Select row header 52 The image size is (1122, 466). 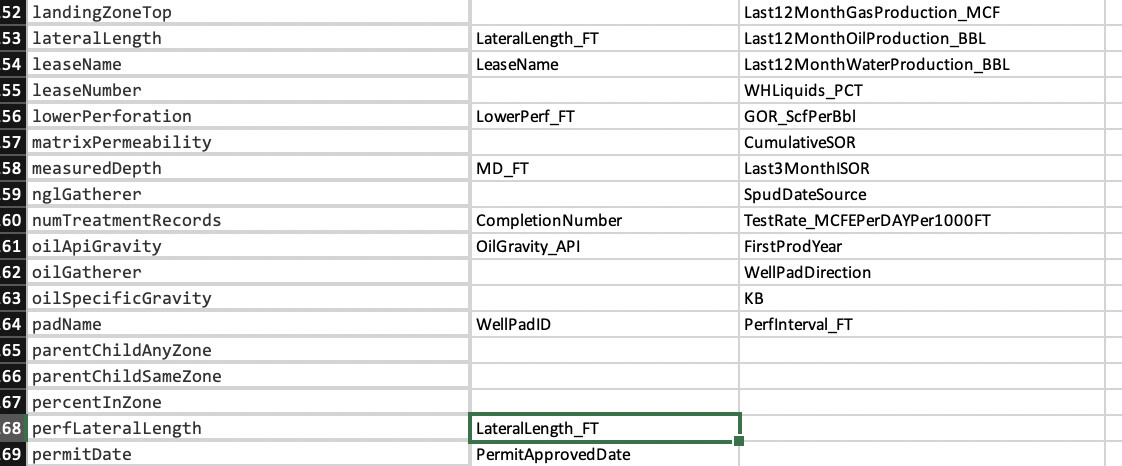[12, 13]
